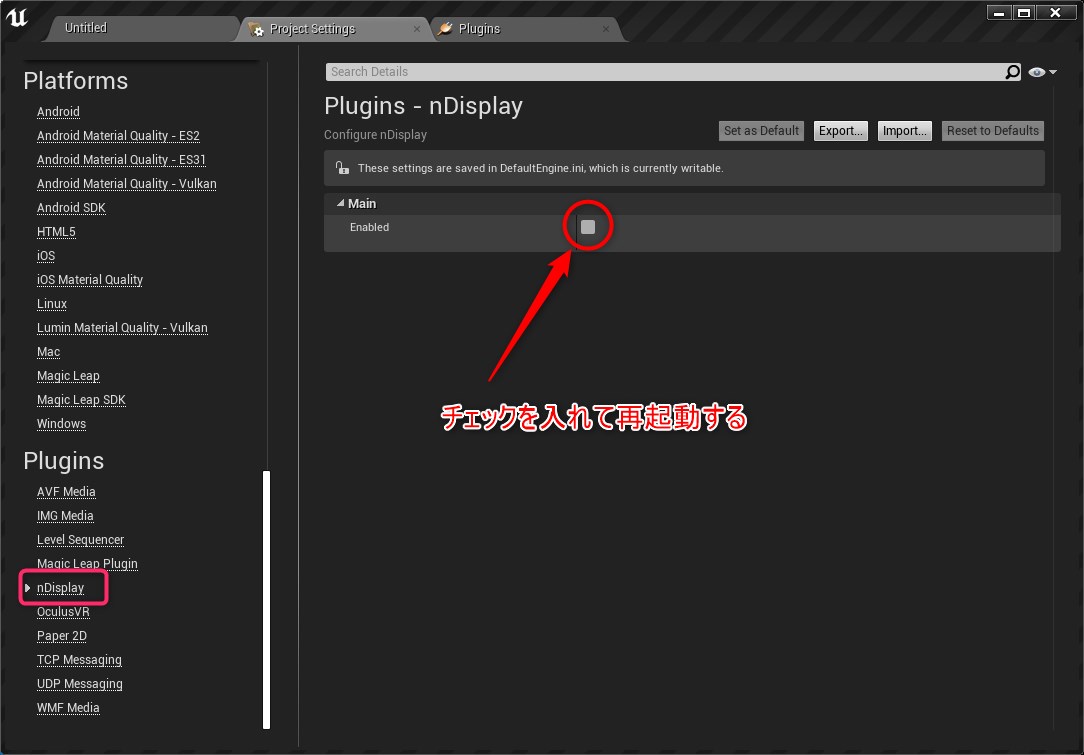Select nDisplay in the Plugins list

point(60,588)
